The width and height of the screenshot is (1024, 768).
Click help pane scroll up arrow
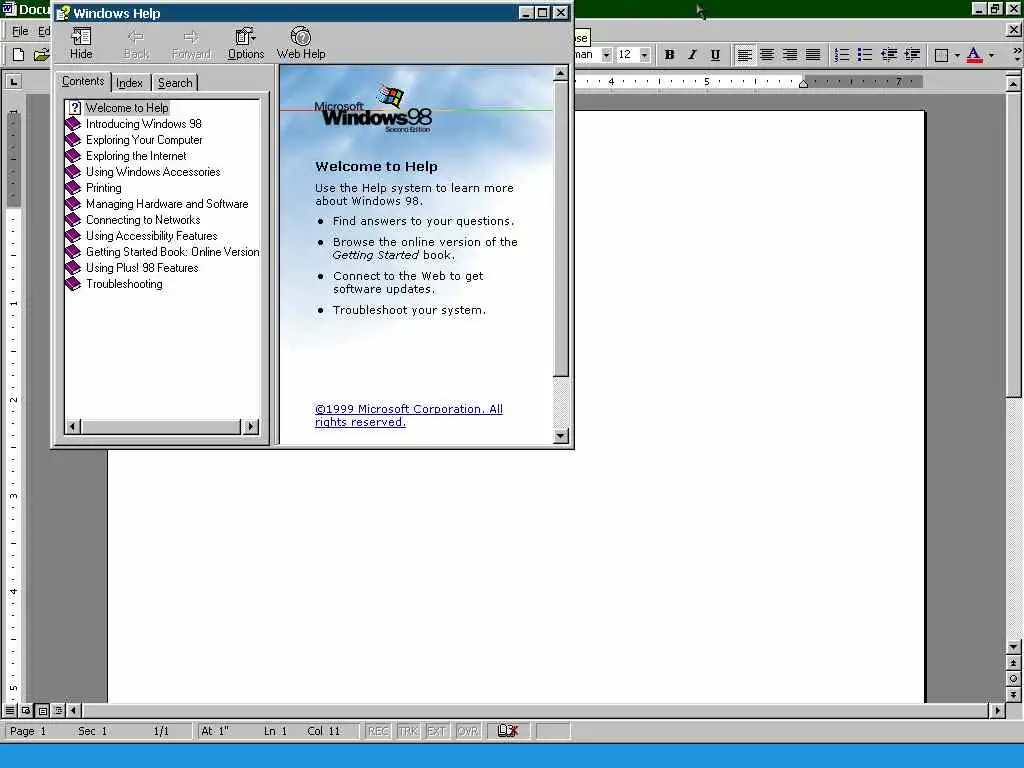point(560,73)
